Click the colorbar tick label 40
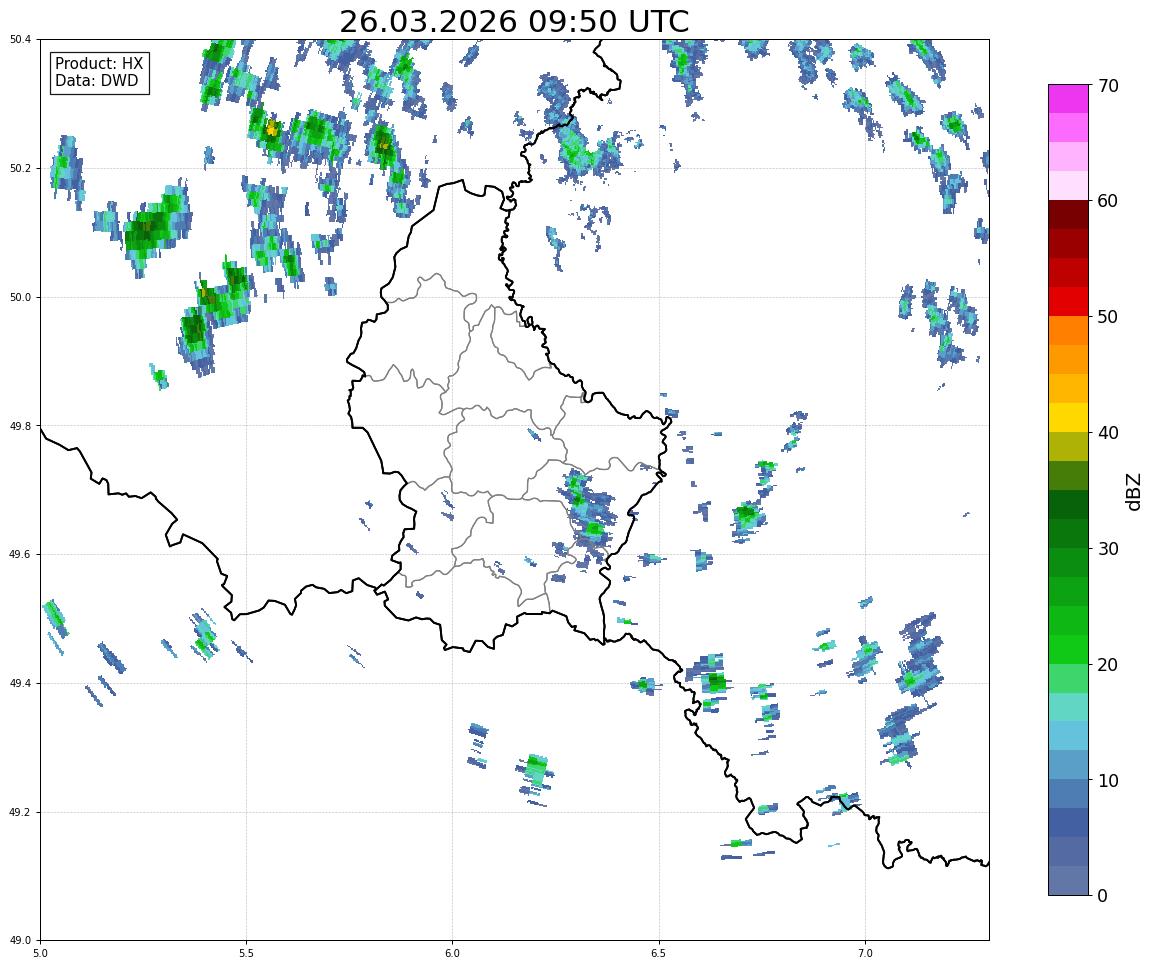Viewport: 1152px width, 968px height. [1108, 433]
